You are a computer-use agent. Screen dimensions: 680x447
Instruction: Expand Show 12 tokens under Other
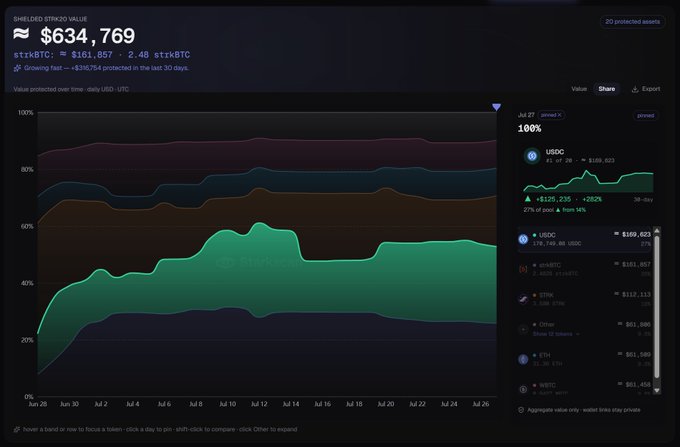pos(556,334)
